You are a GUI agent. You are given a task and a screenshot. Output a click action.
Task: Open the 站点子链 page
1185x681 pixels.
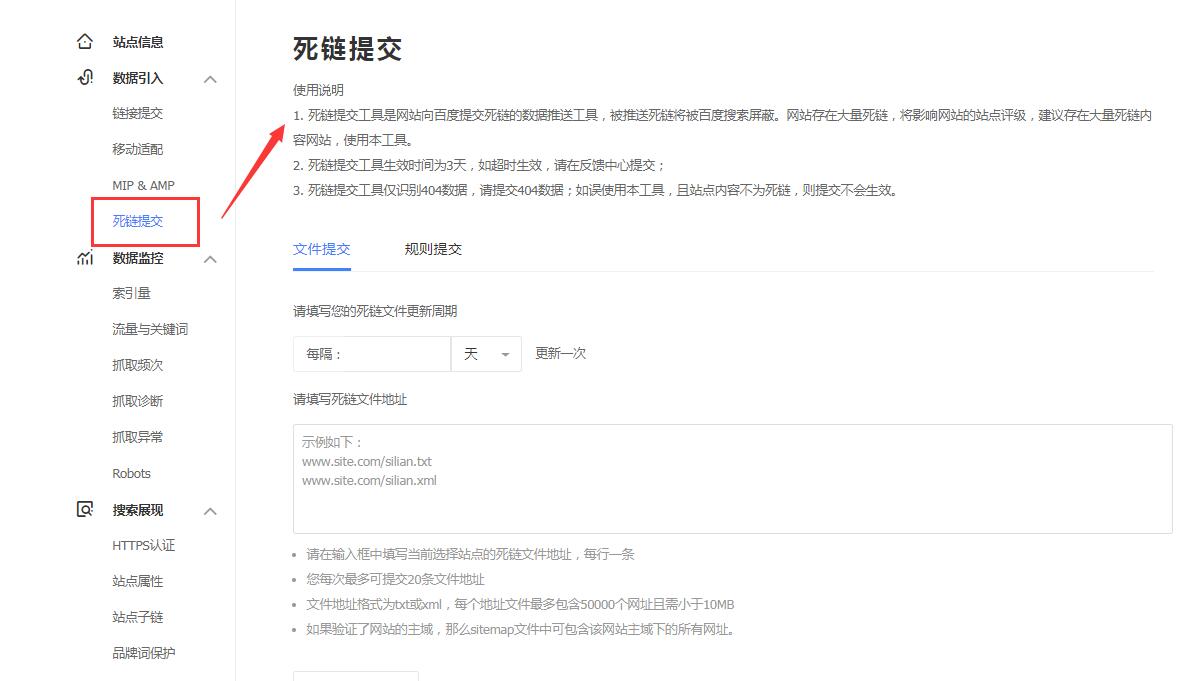pos(138,618)
